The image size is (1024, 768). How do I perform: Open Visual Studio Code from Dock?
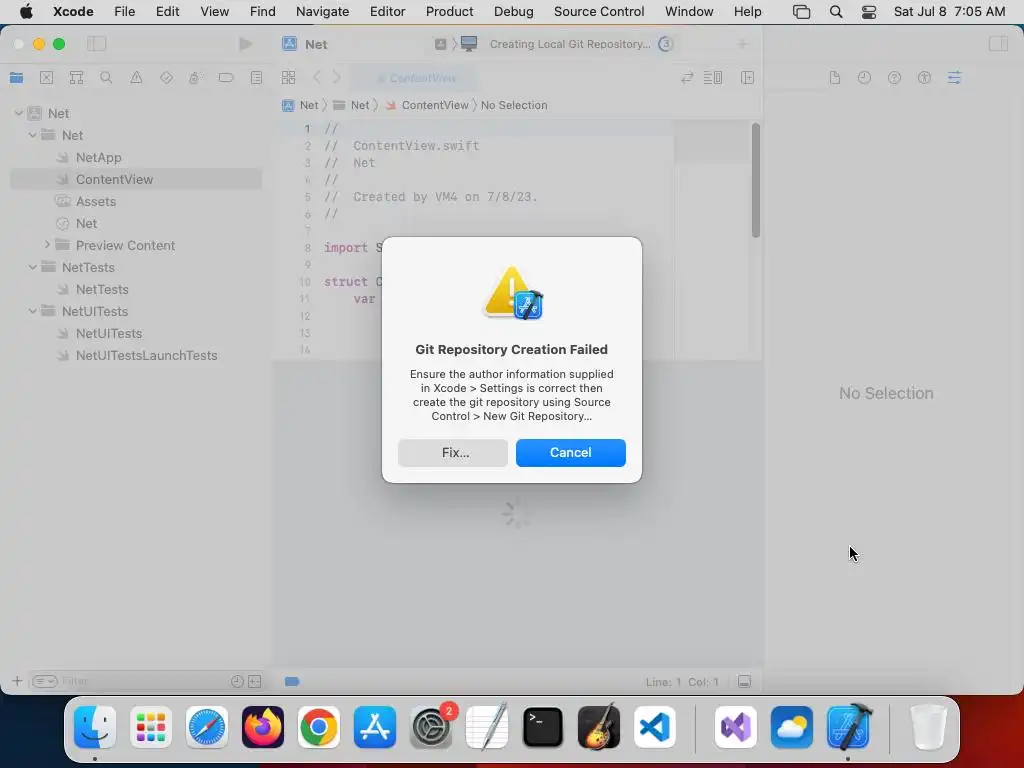(x=654, y=727)
